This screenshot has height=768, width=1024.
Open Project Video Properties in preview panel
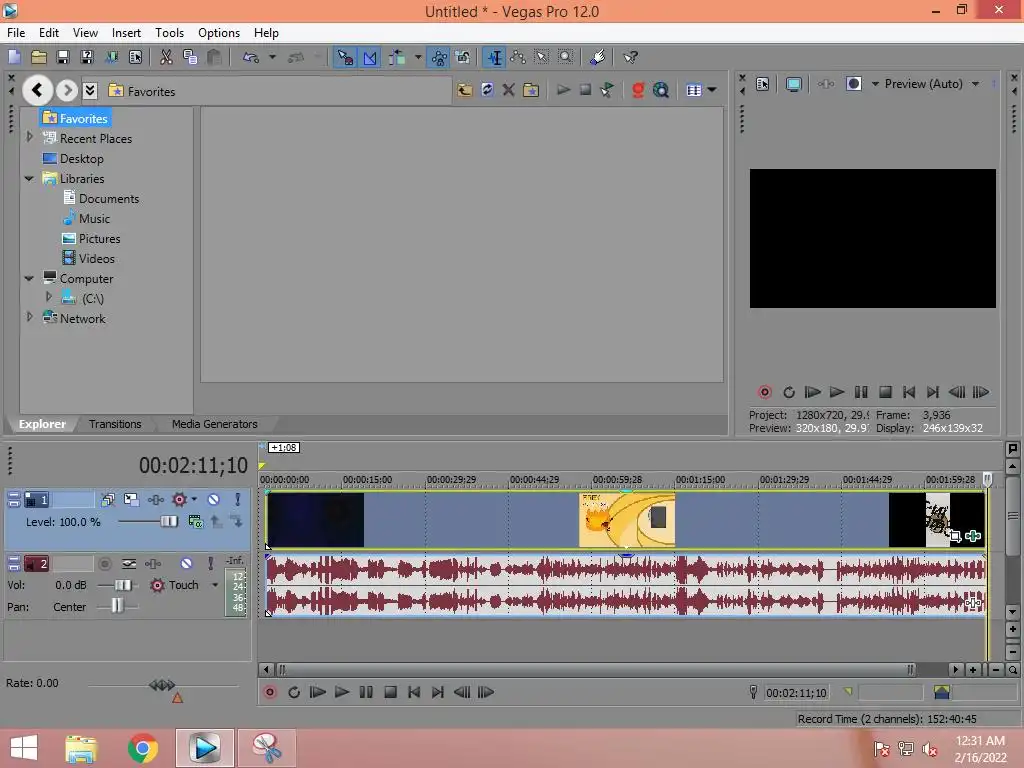point(762,84)
